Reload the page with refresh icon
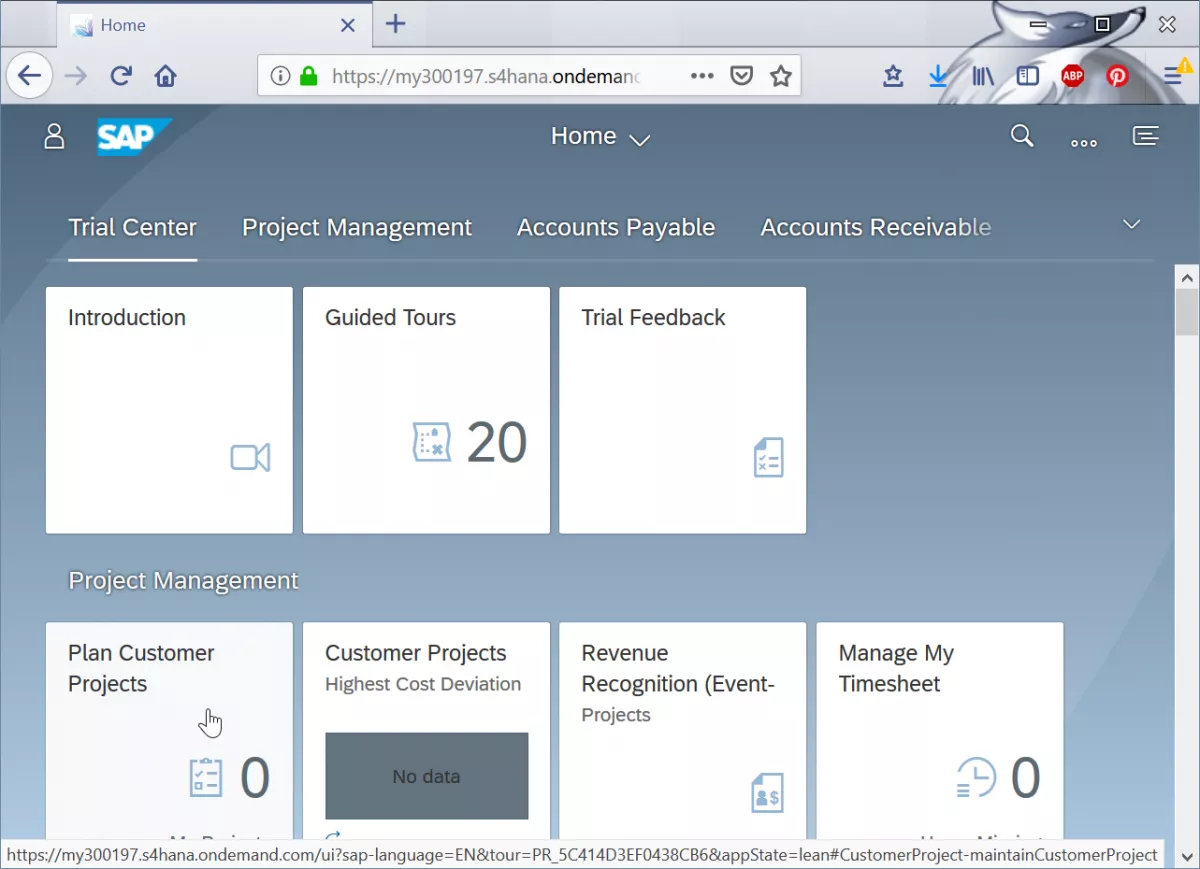The width and height of the screenshot is (1200, 869). tap(121, 76)
